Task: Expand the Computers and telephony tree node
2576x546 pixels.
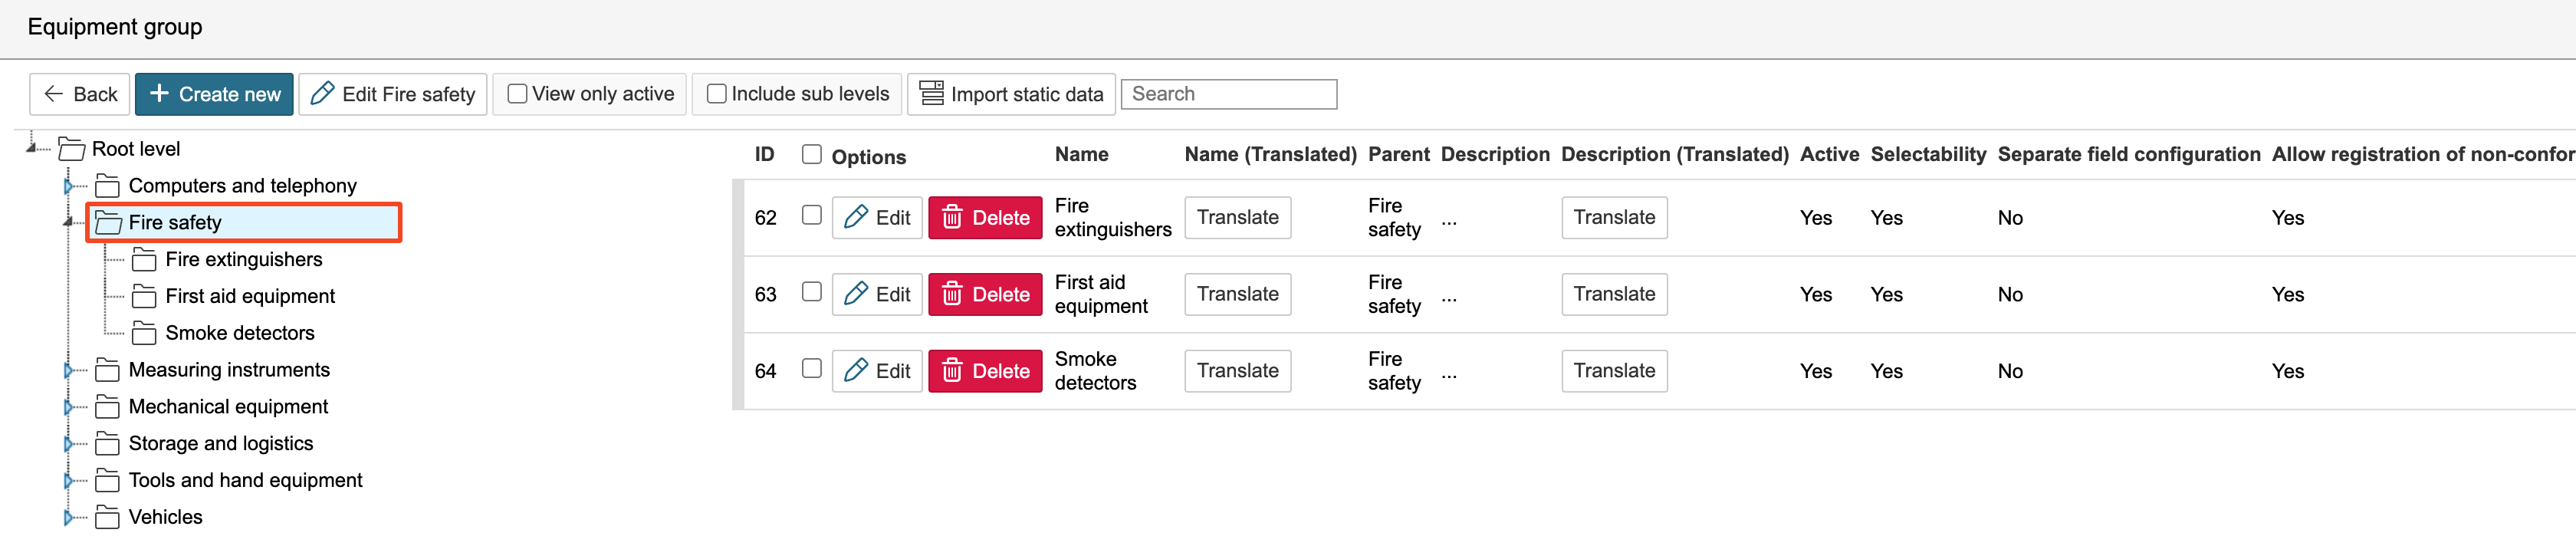Action: (69, 186)
